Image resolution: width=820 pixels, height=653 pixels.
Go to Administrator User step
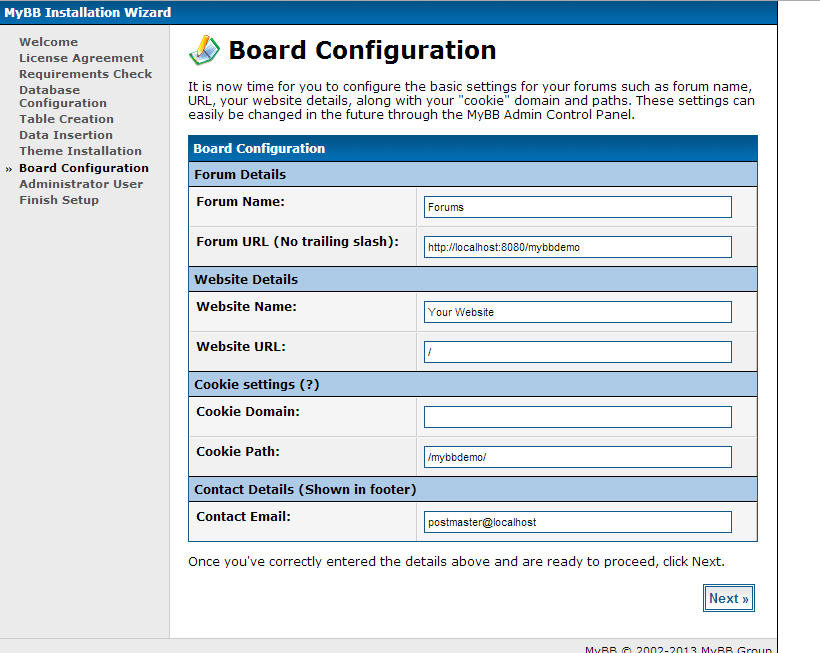tap(81, 184)
